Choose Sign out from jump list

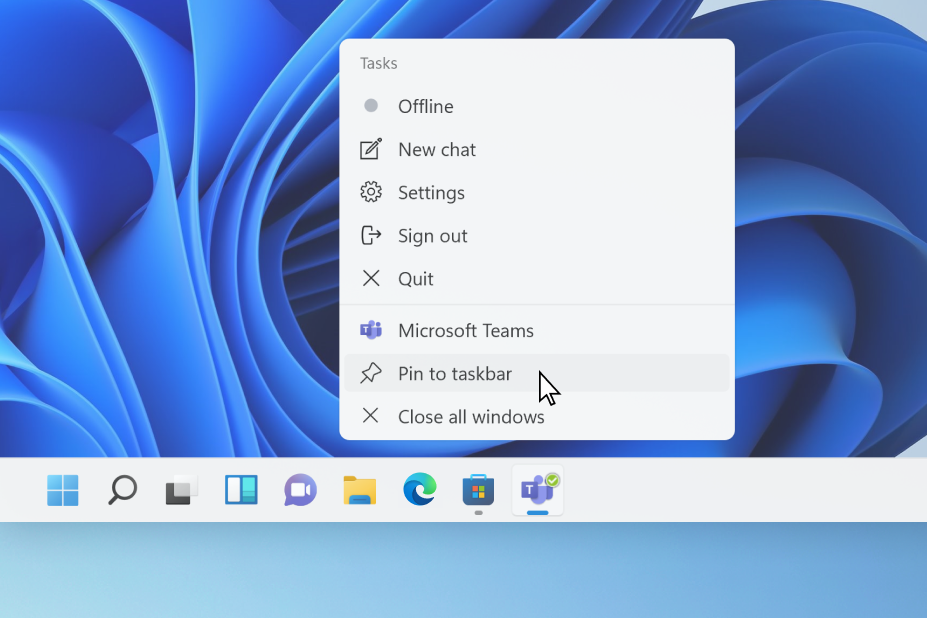(537, 236)
